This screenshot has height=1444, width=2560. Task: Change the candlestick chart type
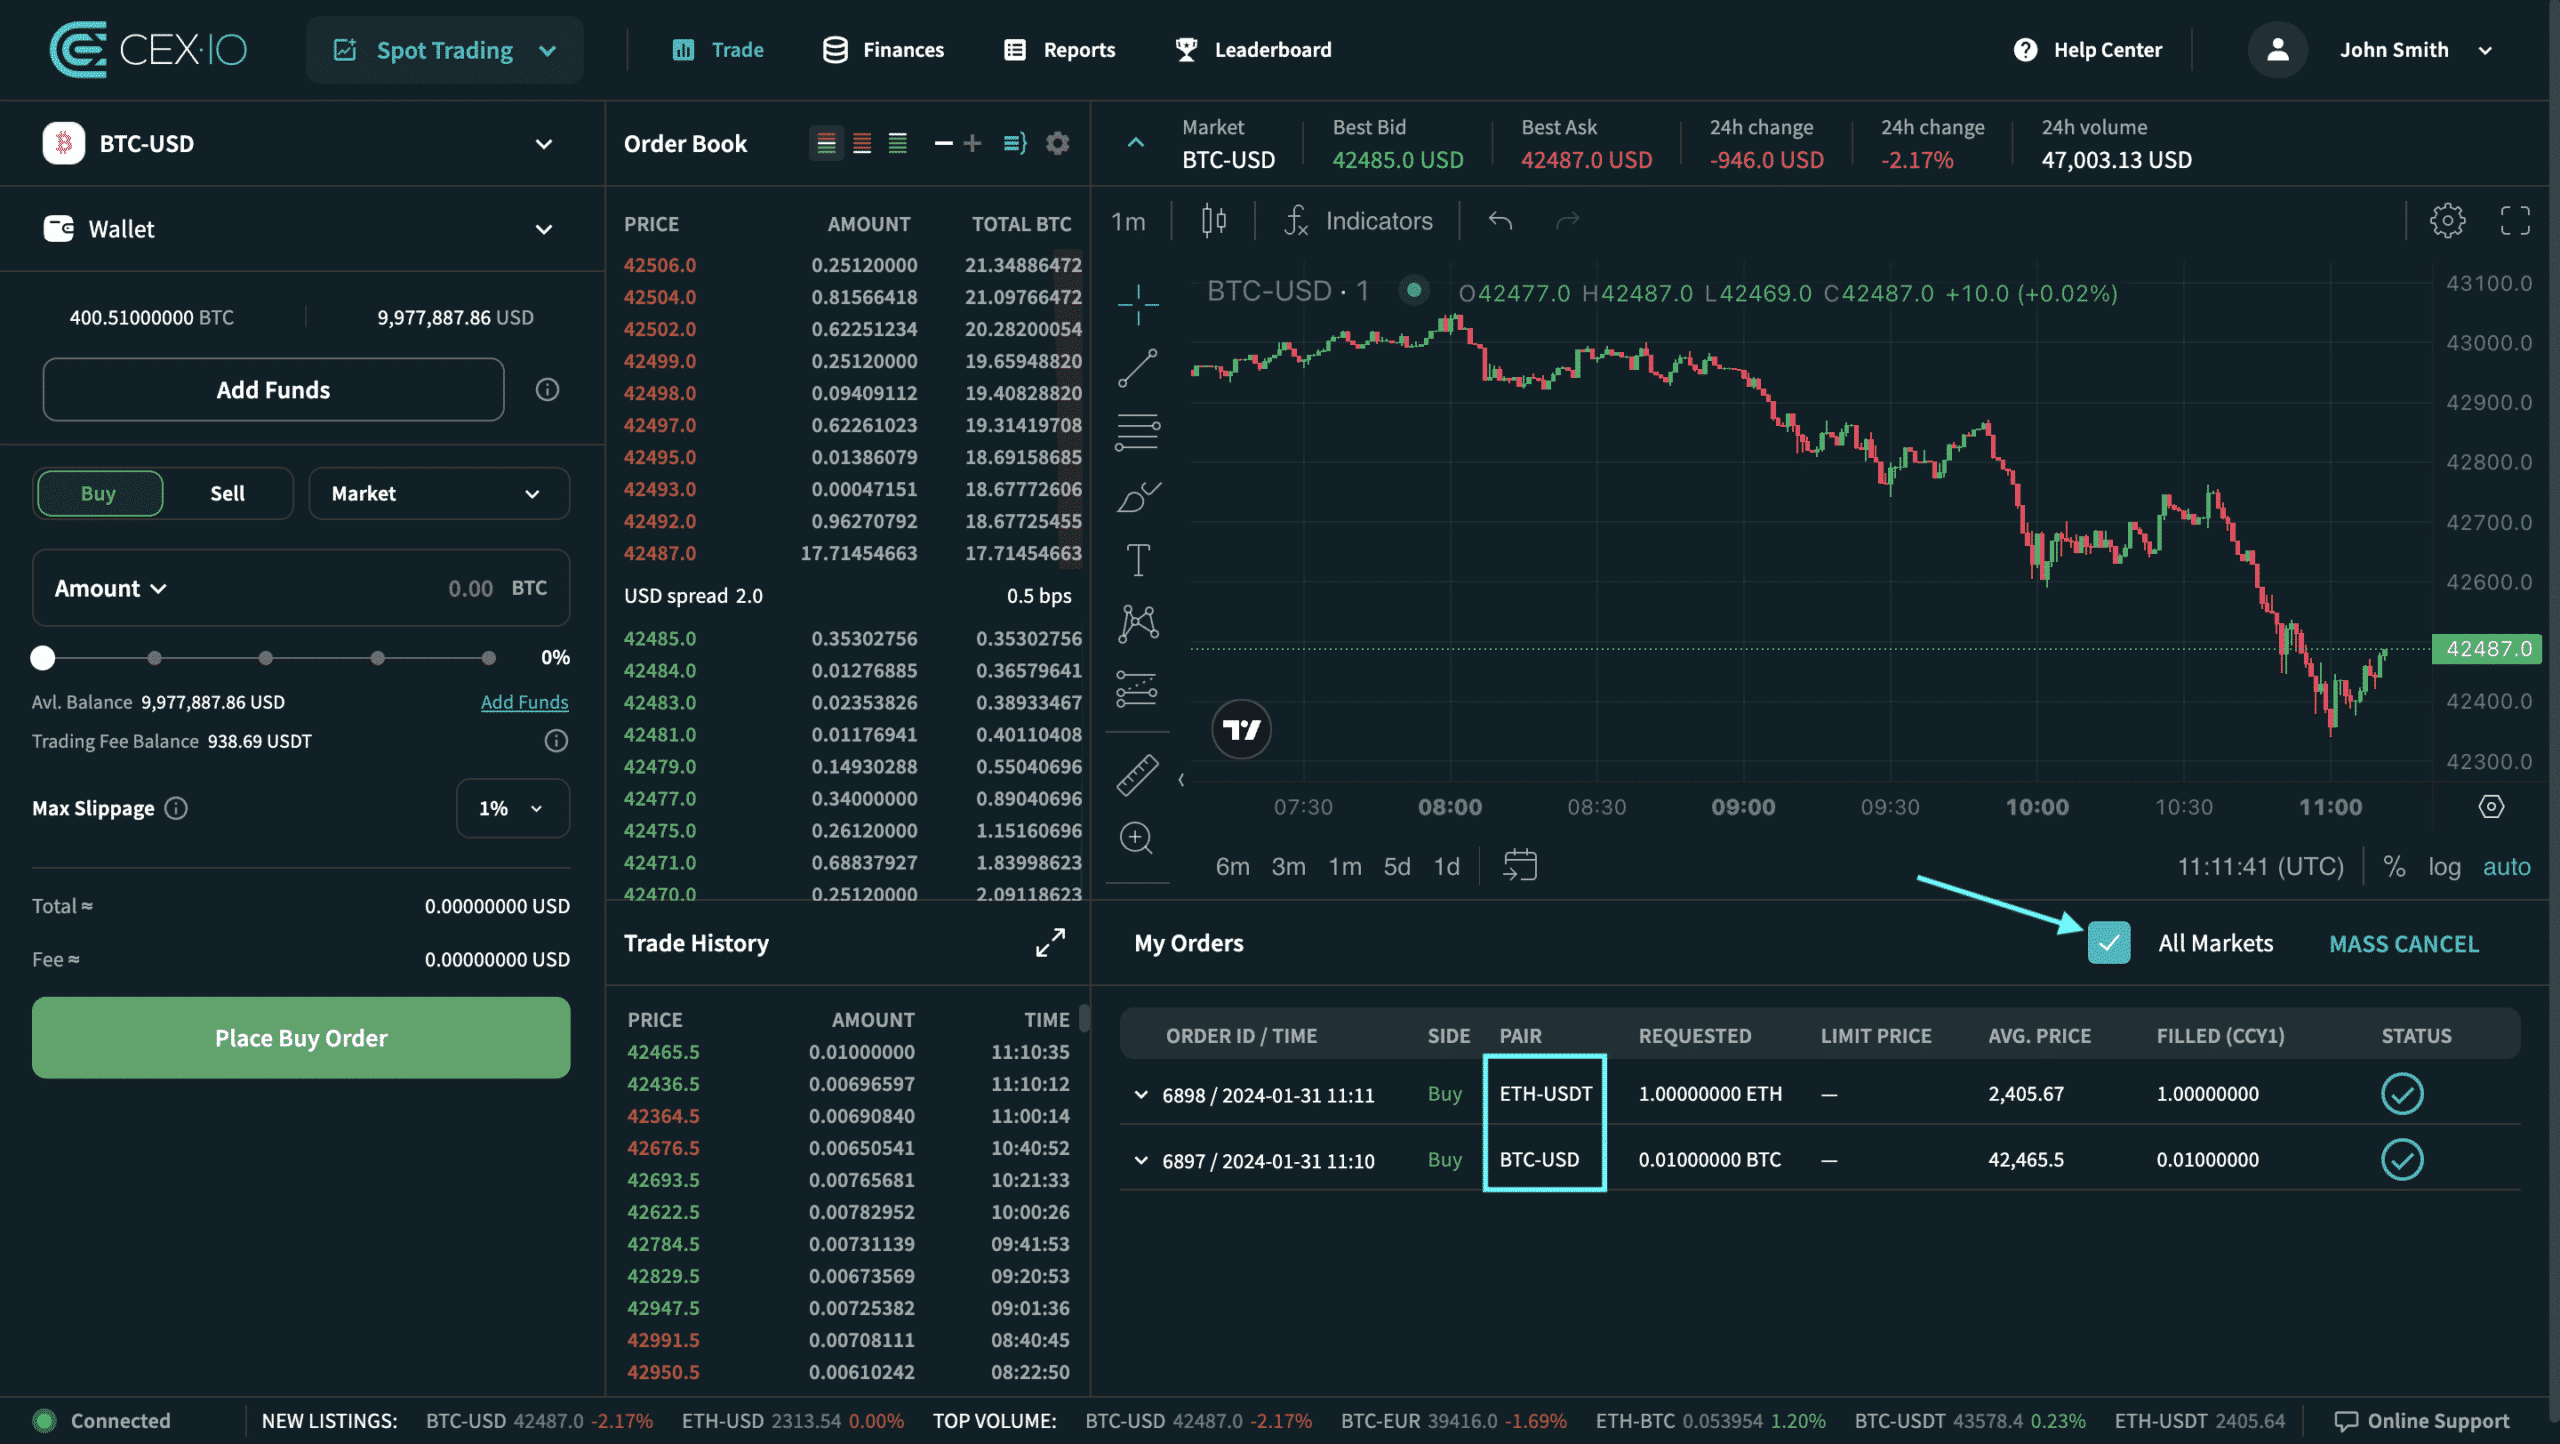click(1214, 221)
